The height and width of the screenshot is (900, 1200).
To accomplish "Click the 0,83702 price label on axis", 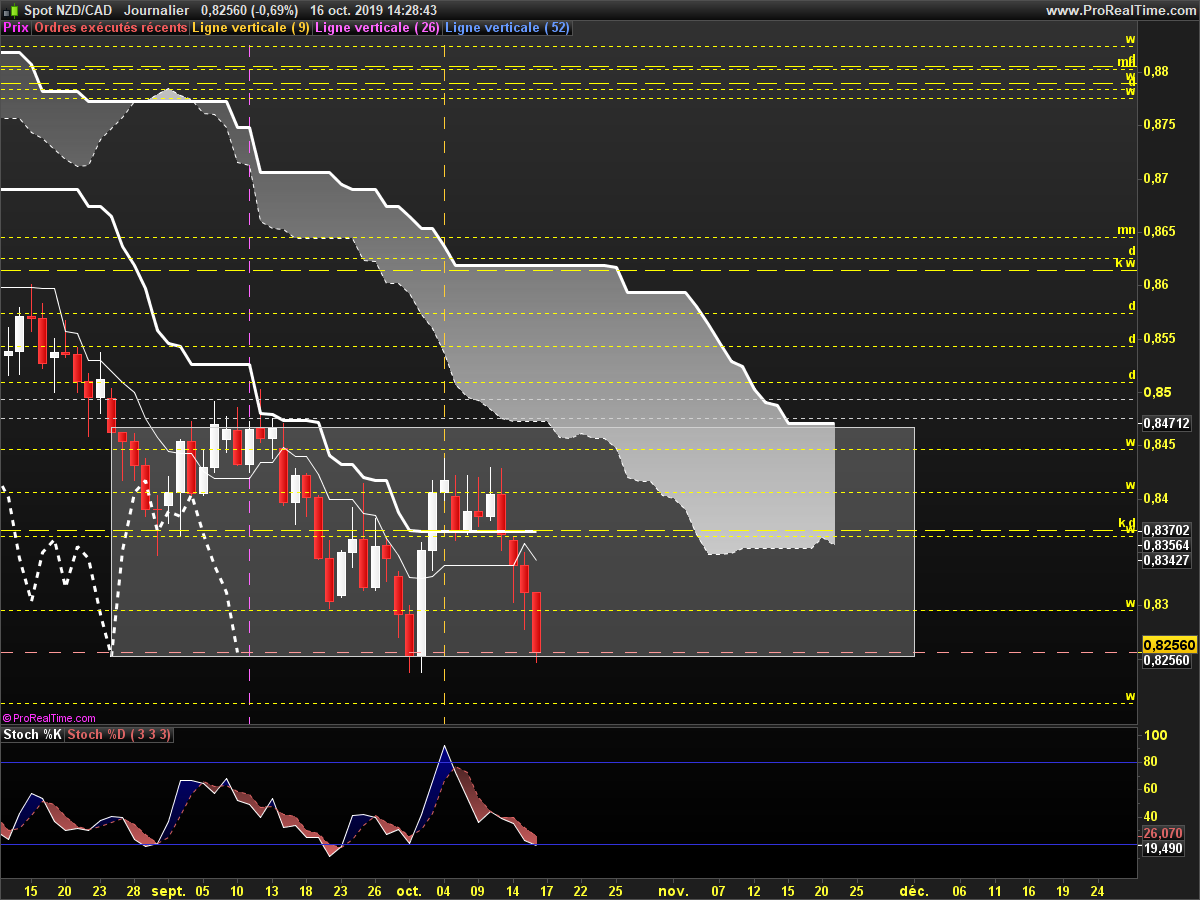I will coord(1167,530).
